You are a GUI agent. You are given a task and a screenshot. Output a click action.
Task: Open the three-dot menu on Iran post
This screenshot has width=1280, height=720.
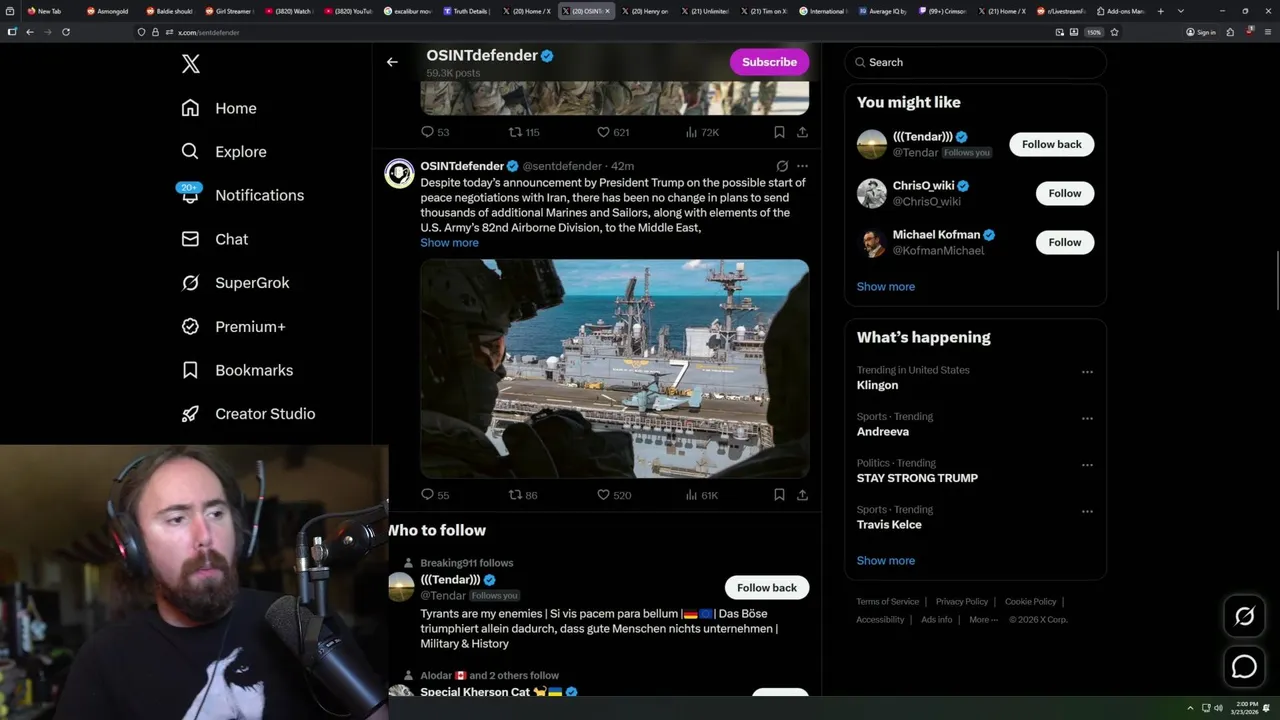(x=802, y=166)
